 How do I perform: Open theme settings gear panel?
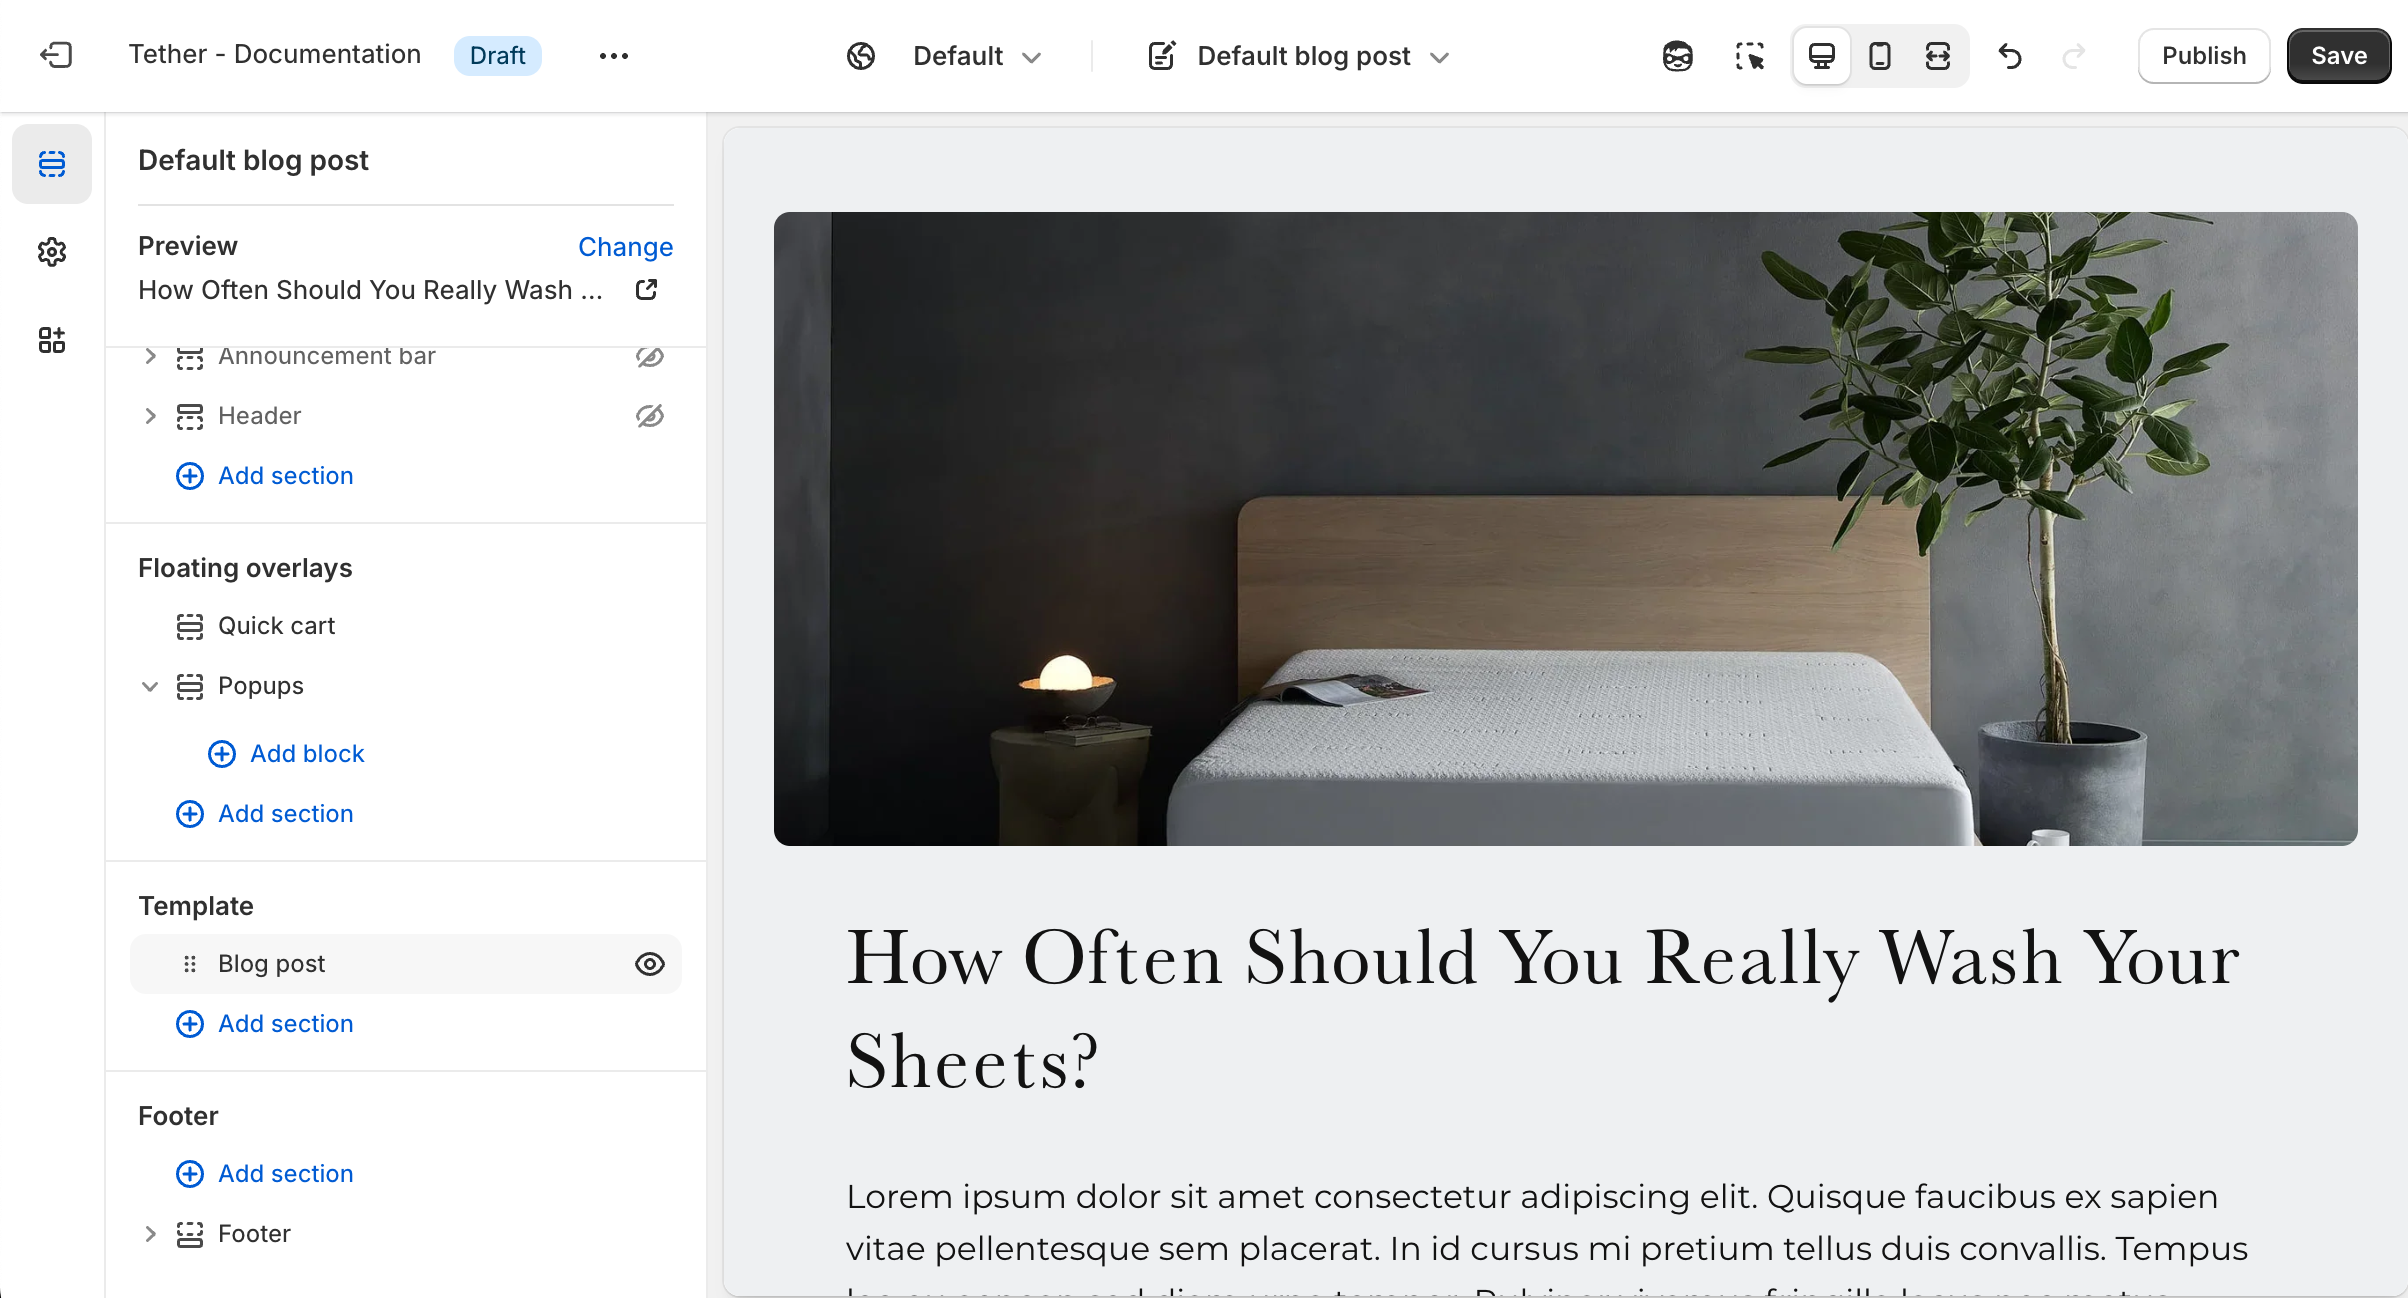click(x=52, y=252)
